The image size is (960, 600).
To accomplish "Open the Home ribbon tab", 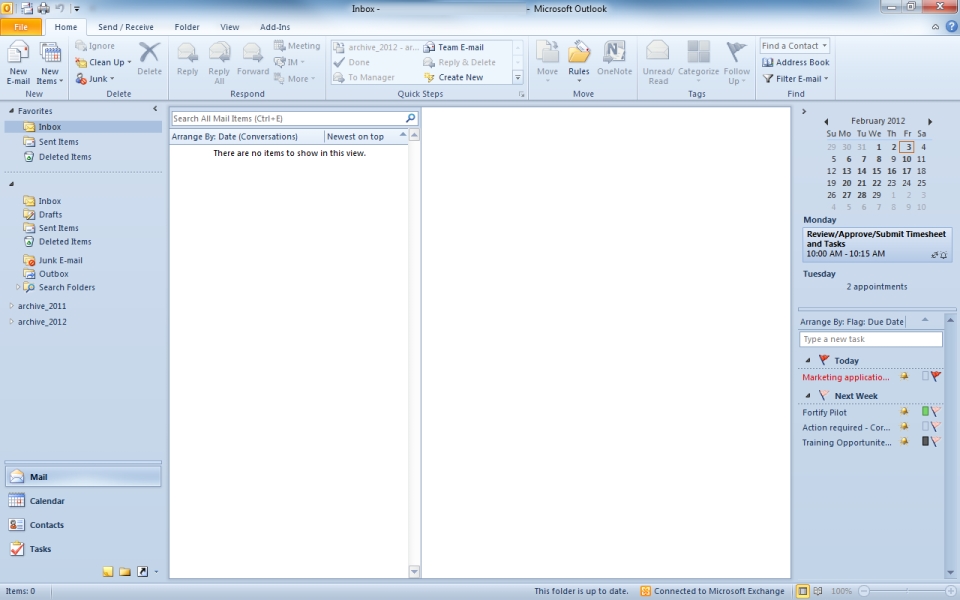I will (x=66, y=27).
